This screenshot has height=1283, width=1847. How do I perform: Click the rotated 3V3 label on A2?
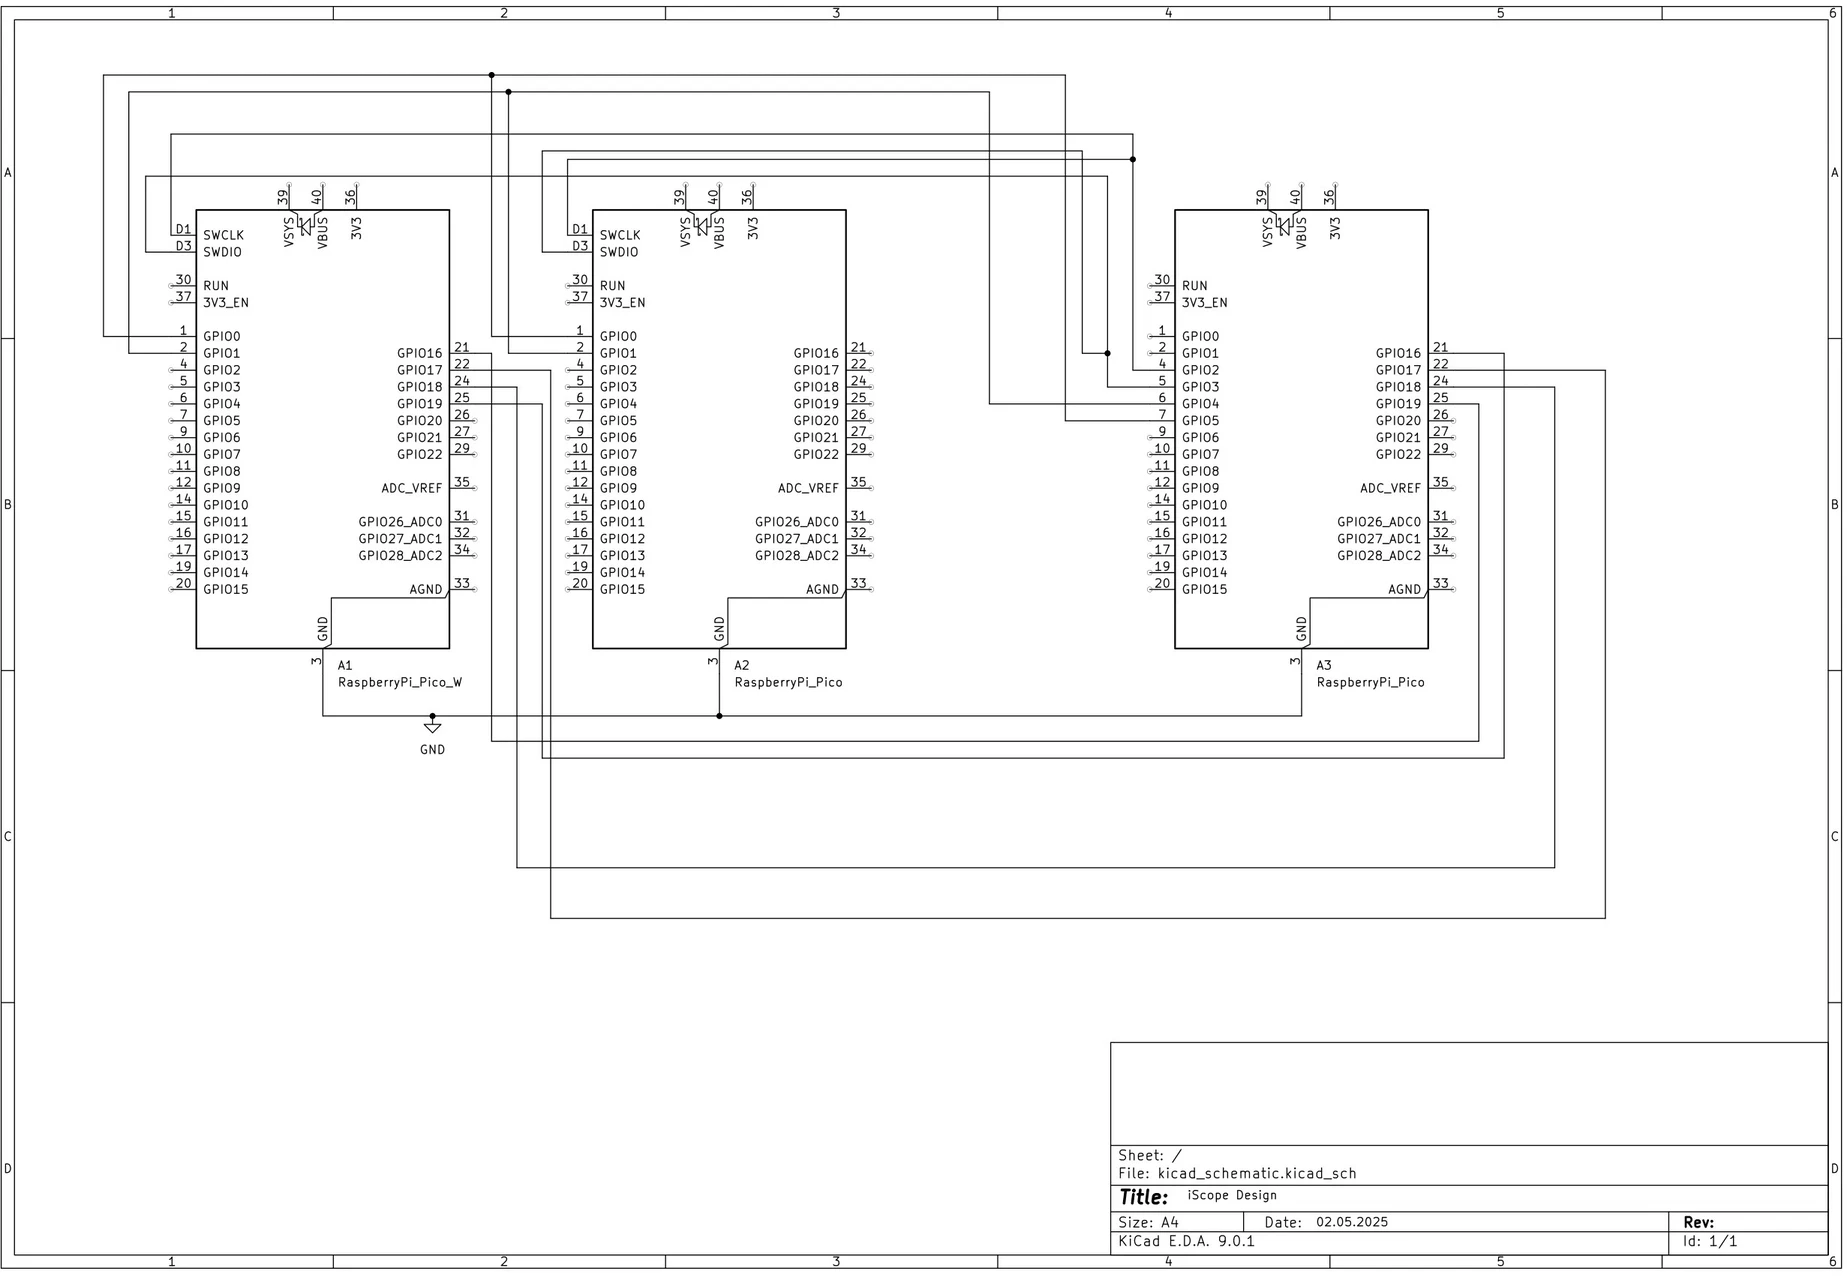tap(753, 228)
